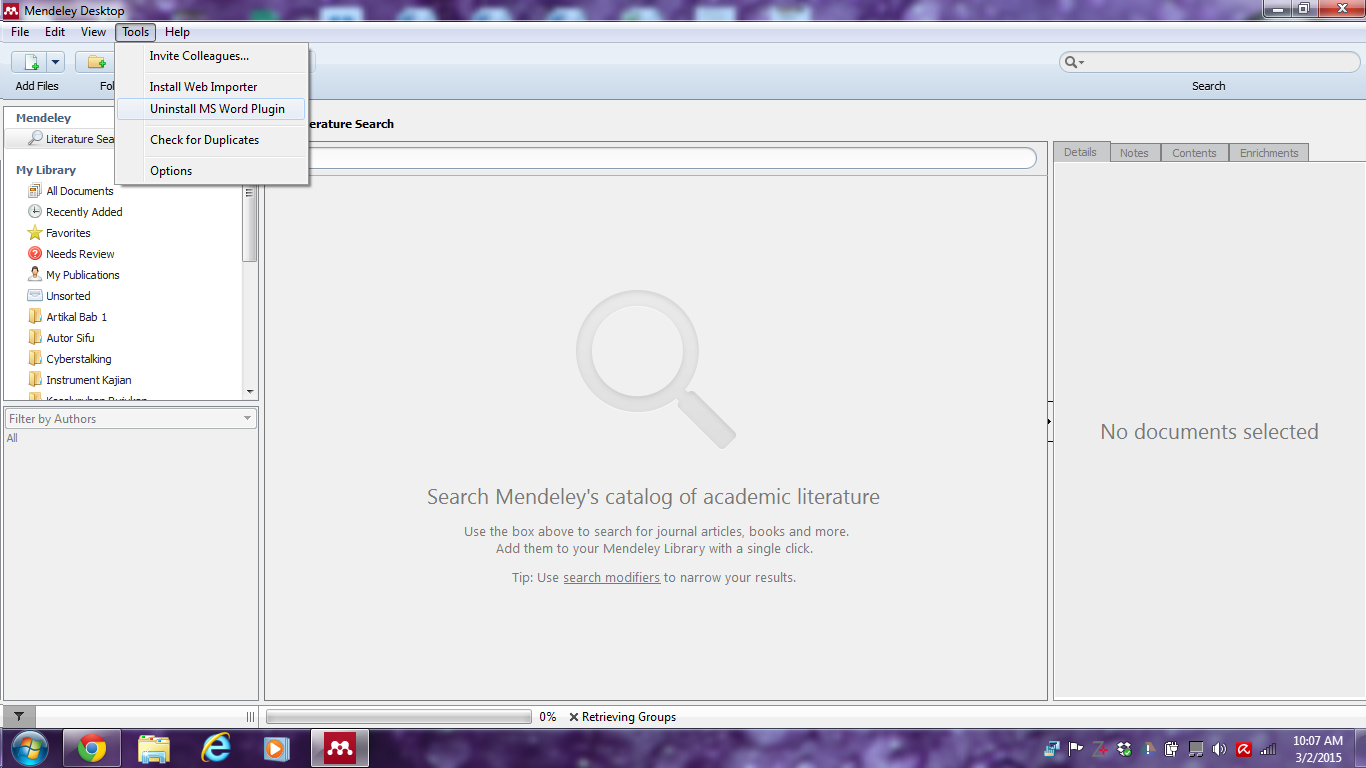Click the volume speaker tray icon
This screenshot has width=1366, height=768.
tap(1219, 749)
